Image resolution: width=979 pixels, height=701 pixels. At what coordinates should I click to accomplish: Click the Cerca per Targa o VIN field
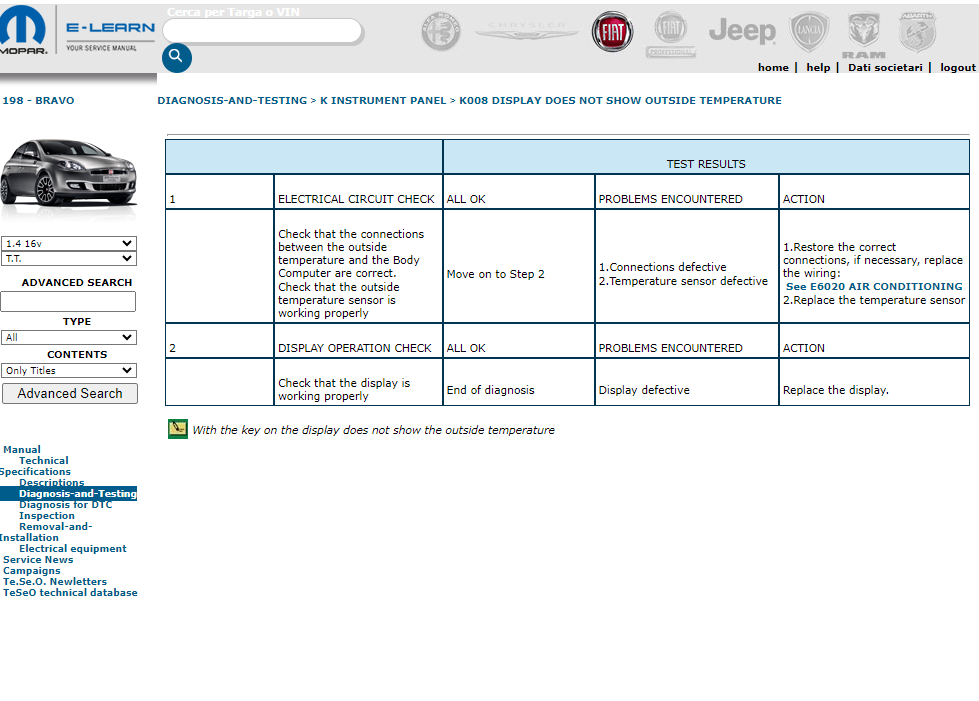click(x=262, y=31)
